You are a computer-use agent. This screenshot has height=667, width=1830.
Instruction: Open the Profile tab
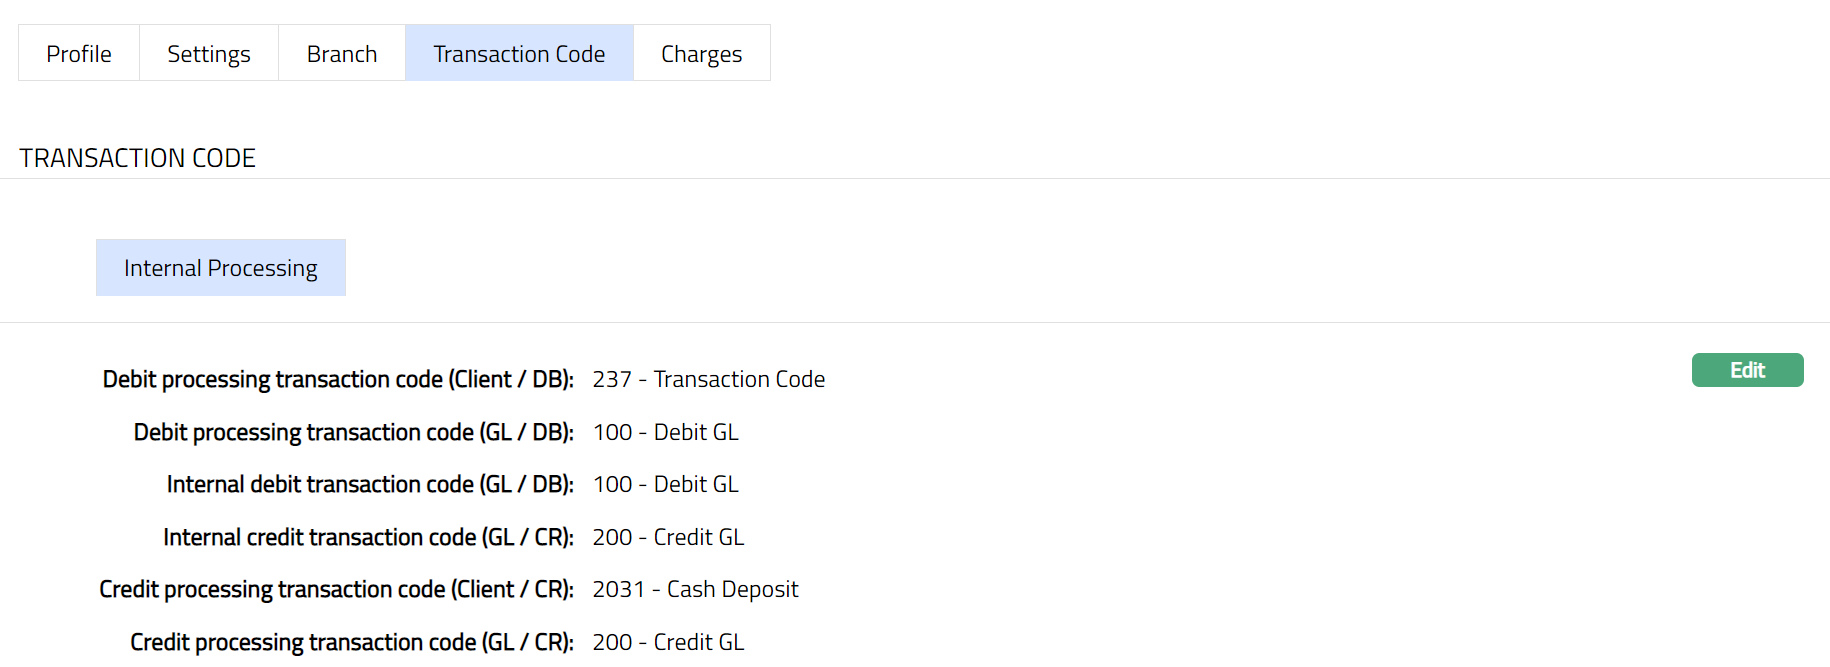(79, 54)
